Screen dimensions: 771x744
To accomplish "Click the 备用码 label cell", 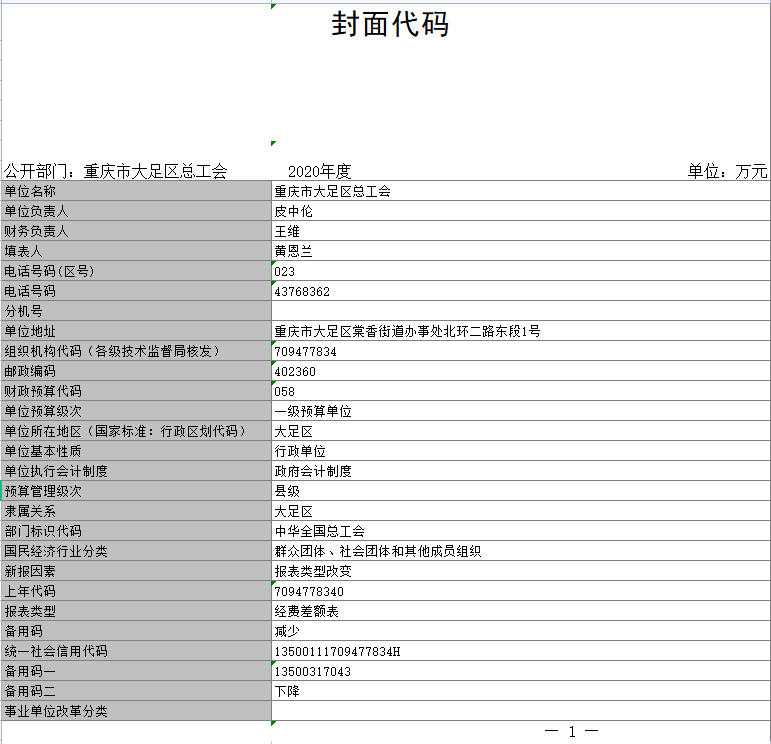I will point(136,631).
